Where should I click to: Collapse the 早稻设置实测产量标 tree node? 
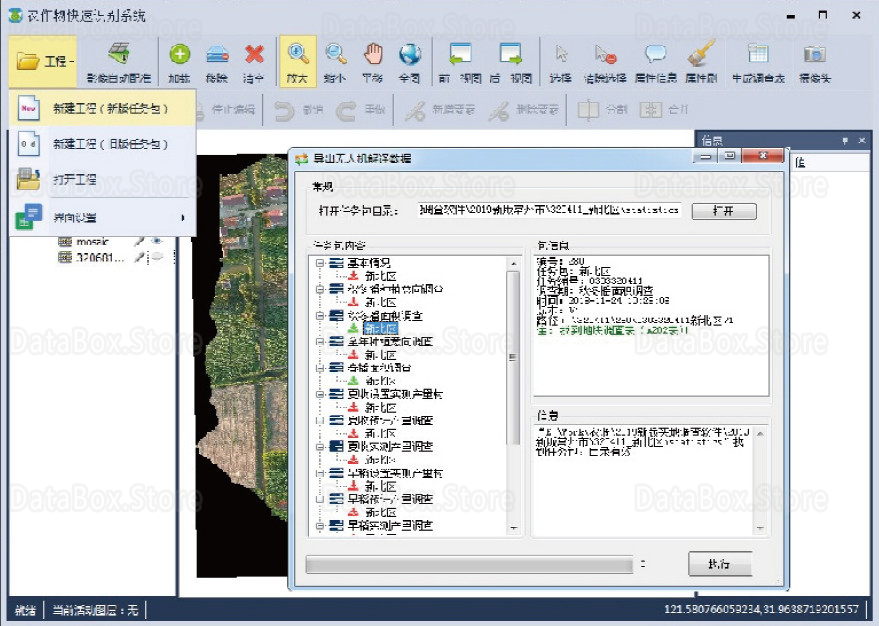(320, 473)
